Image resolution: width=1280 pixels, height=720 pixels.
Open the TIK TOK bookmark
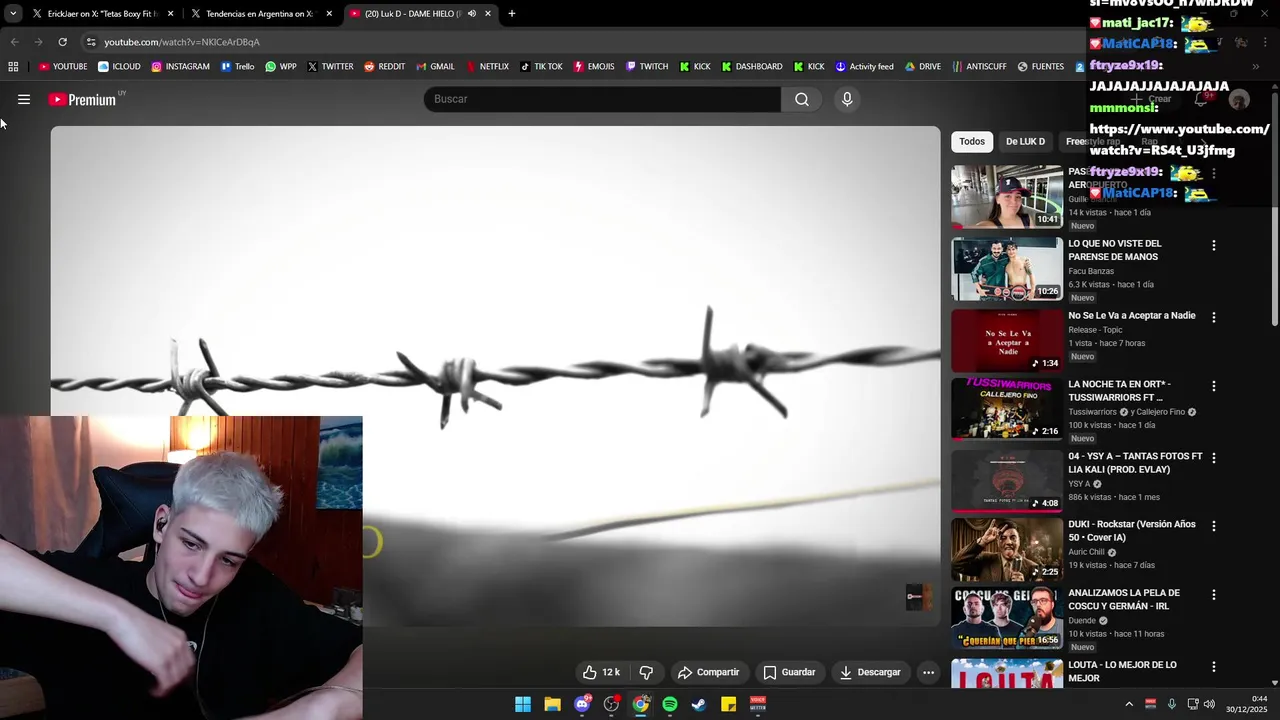tap(540, 67)
